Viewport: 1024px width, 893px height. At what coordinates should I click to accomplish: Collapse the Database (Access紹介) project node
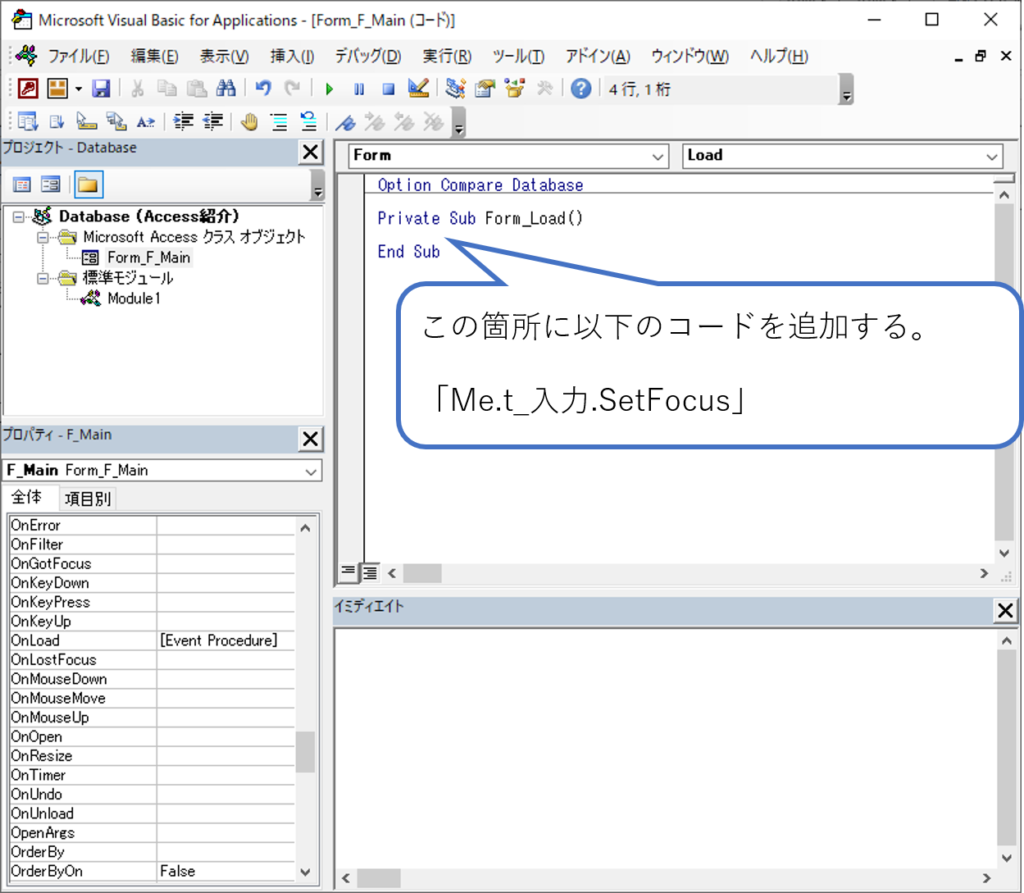click(x=19, y=216)
